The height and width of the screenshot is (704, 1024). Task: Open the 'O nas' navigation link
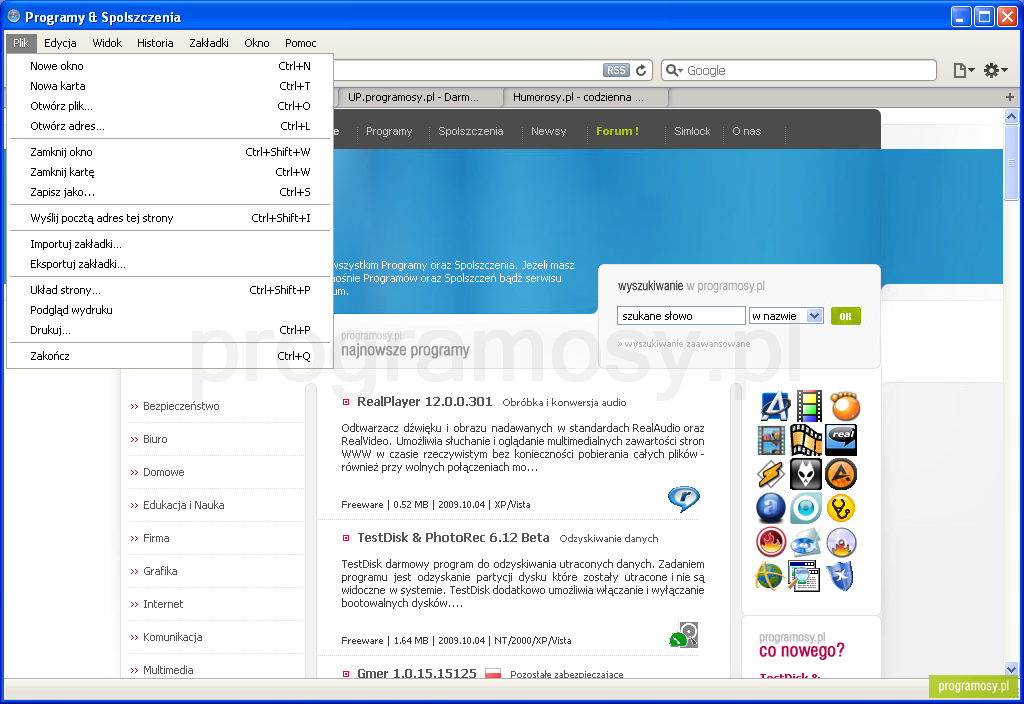(746, 131)
